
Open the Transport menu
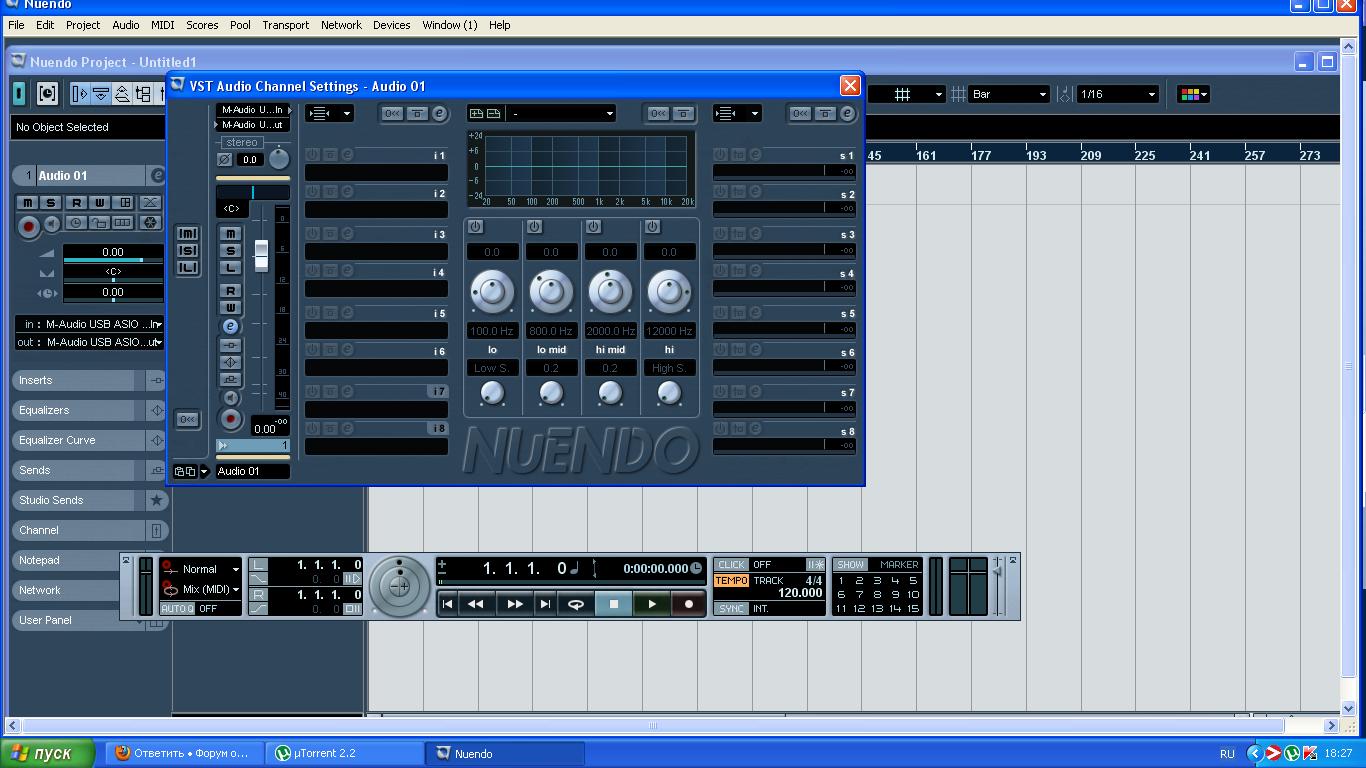[285, 25]
